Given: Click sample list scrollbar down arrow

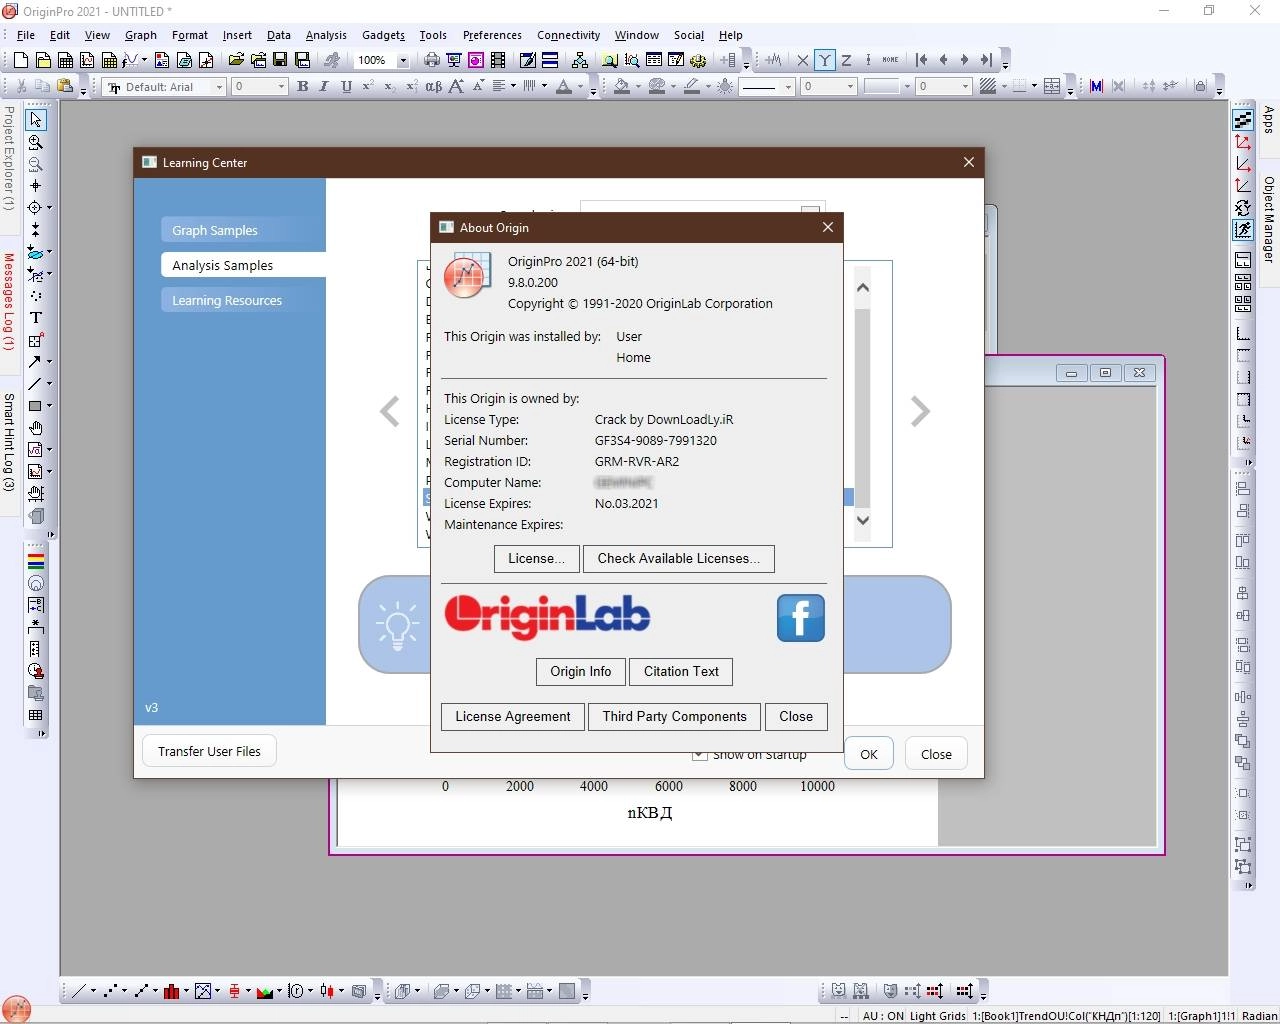Looking at the screenshot, I should [863, 520].
